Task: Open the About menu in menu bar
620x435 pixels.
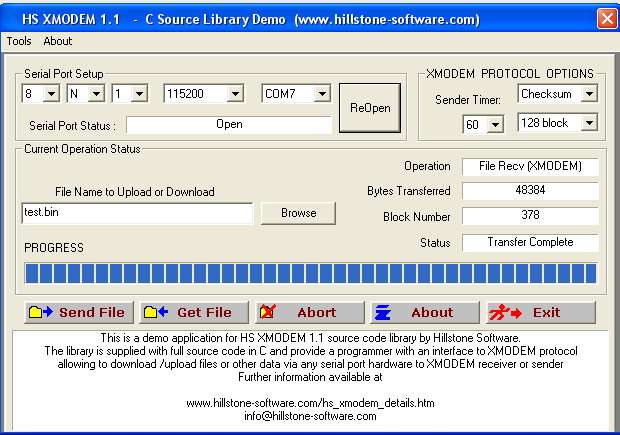Action: tap(58, 41)
